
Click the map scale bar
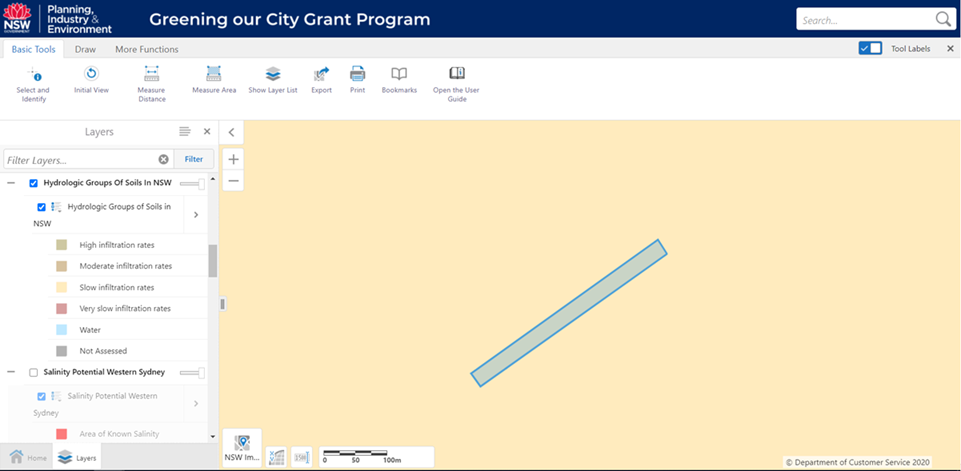(376, 457)
